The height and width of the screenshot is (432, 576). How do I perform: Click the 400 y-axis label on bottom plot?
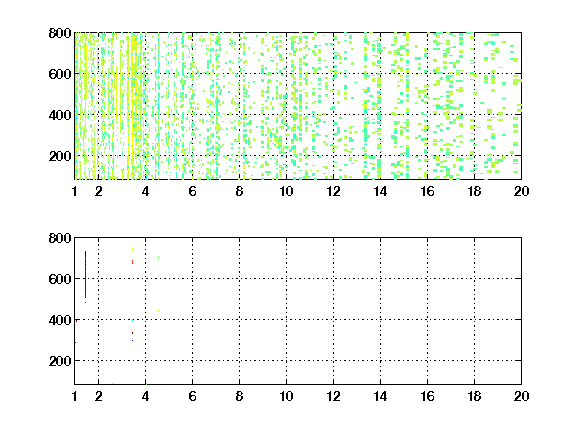point(60,320)
